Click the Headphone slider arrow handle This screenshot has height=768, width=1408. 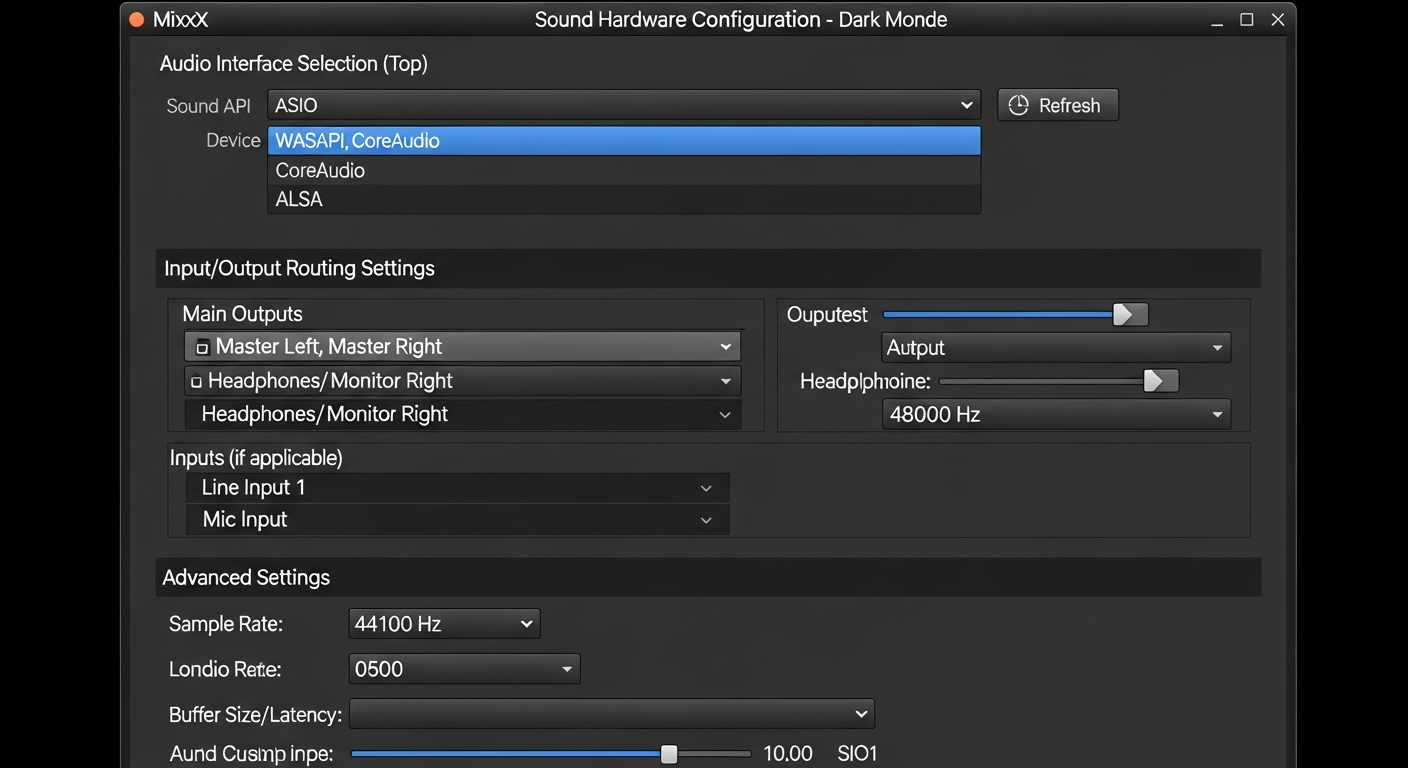pos(1161,380)
